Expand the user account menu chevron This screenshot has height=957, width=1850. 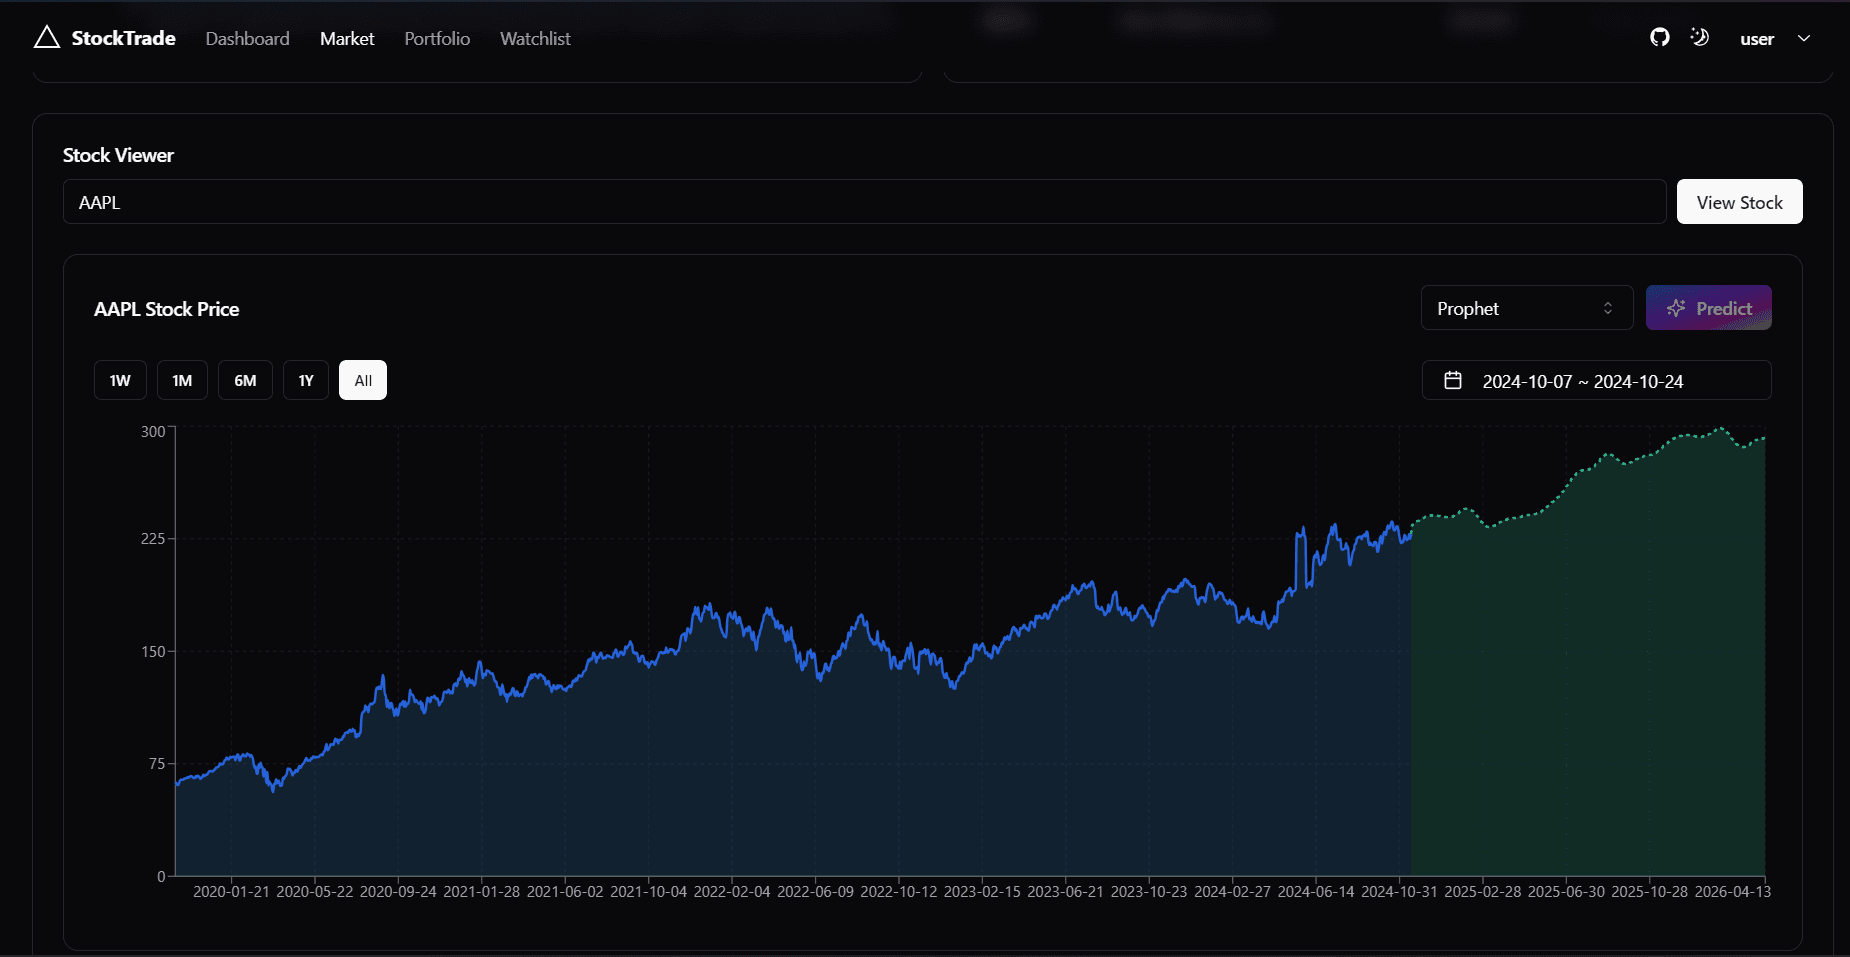tap(1804, 38)
